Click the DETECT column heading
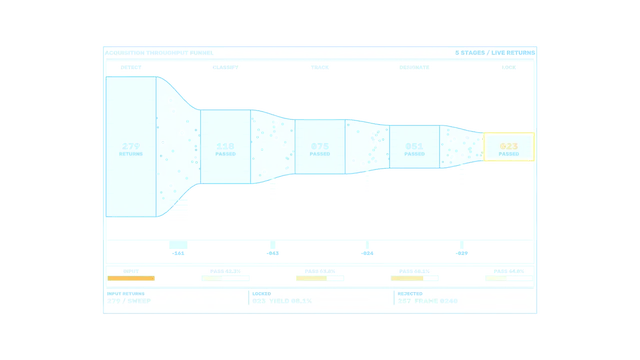 (x=131, y=67)
